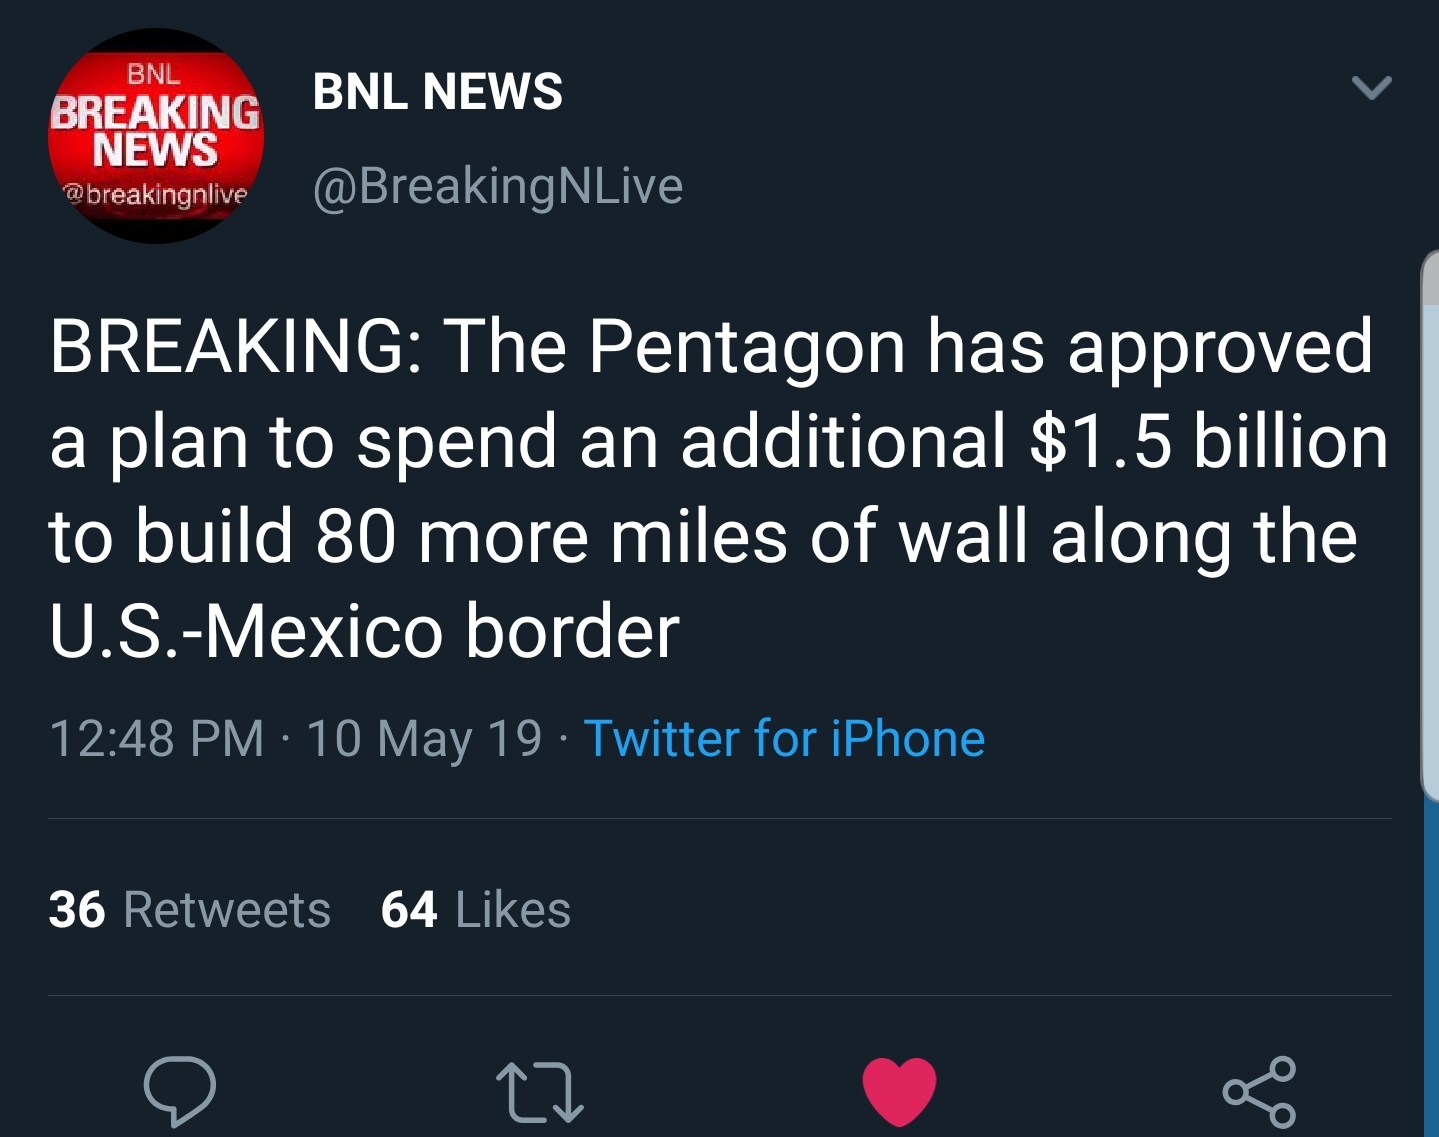Tap the 36 retweet count number
This screenshot has height=1137, width=1439.
pos(77,910)
